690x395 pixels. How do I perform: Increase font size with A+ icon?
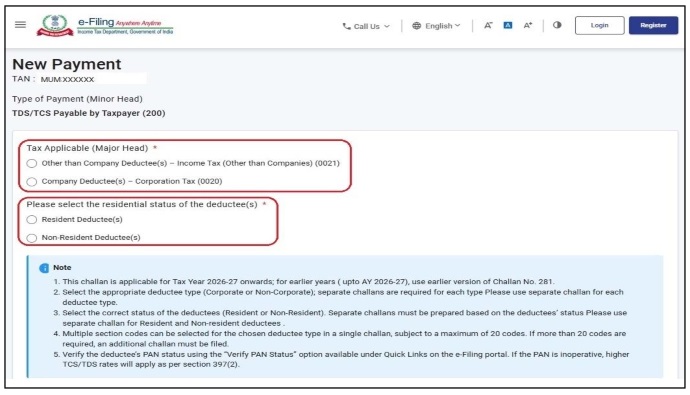[528, 26]
